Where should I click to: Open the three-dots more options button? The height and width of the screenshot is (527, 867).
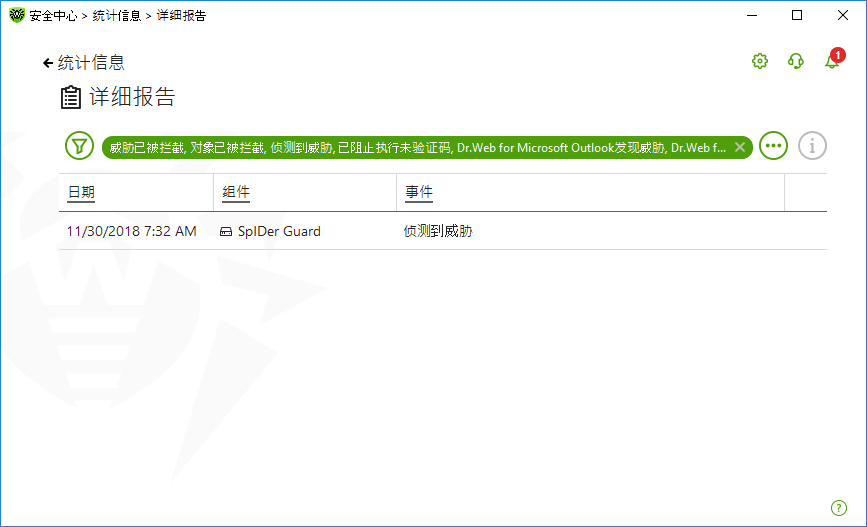[x=773, y=146]
